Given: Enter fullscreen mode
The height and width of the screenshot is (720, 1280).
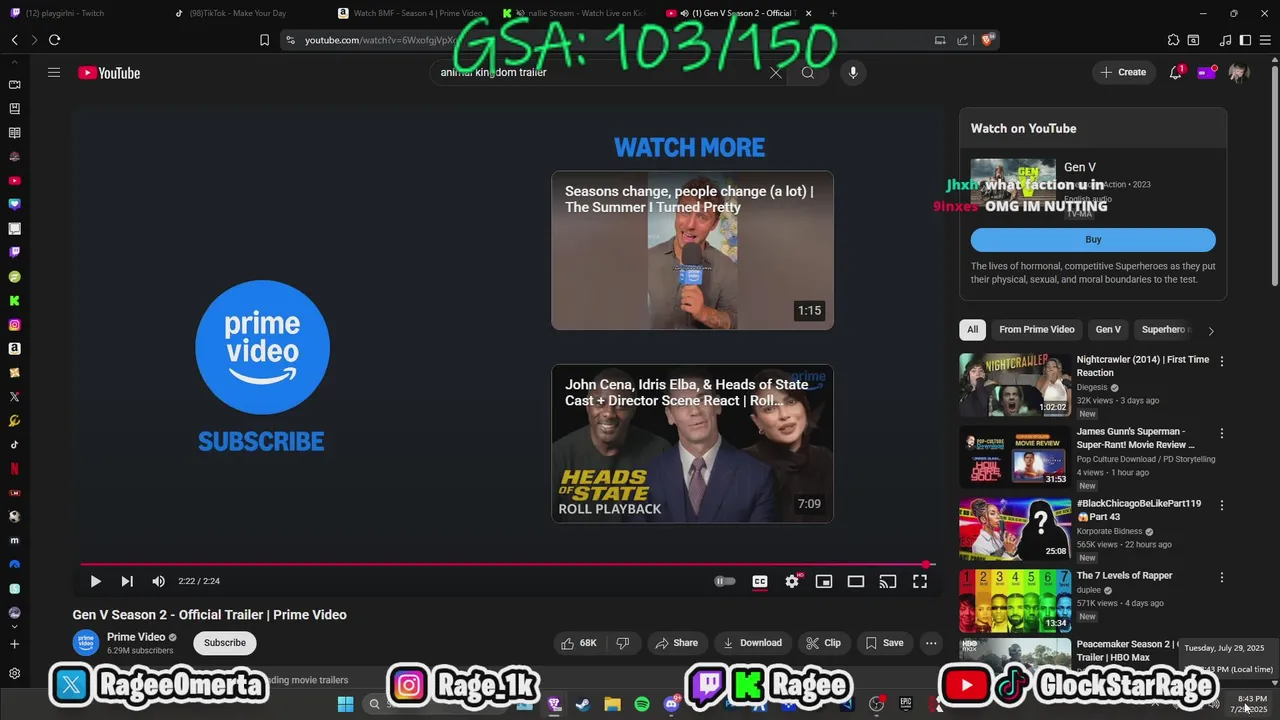Looking at the screenshot, I should (920, 581).
